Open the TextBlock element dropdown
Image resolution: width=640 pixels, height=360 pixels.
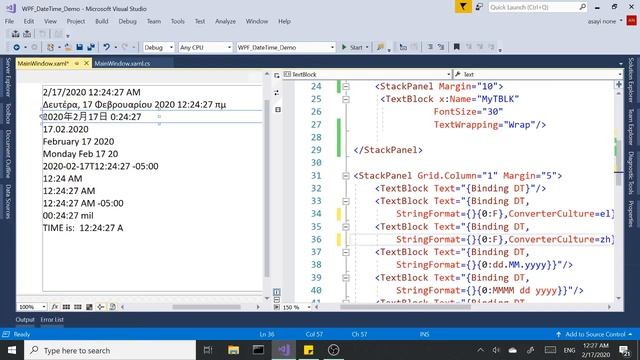(x=367, y=74)
